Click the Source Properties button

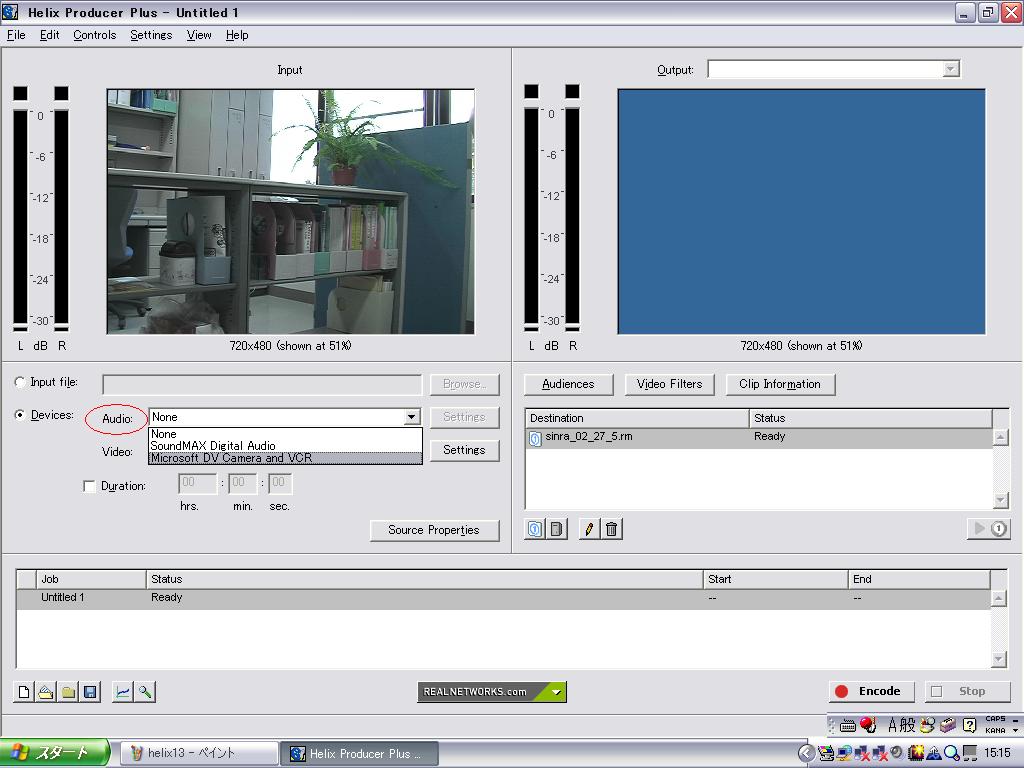[x=434, y=530]
